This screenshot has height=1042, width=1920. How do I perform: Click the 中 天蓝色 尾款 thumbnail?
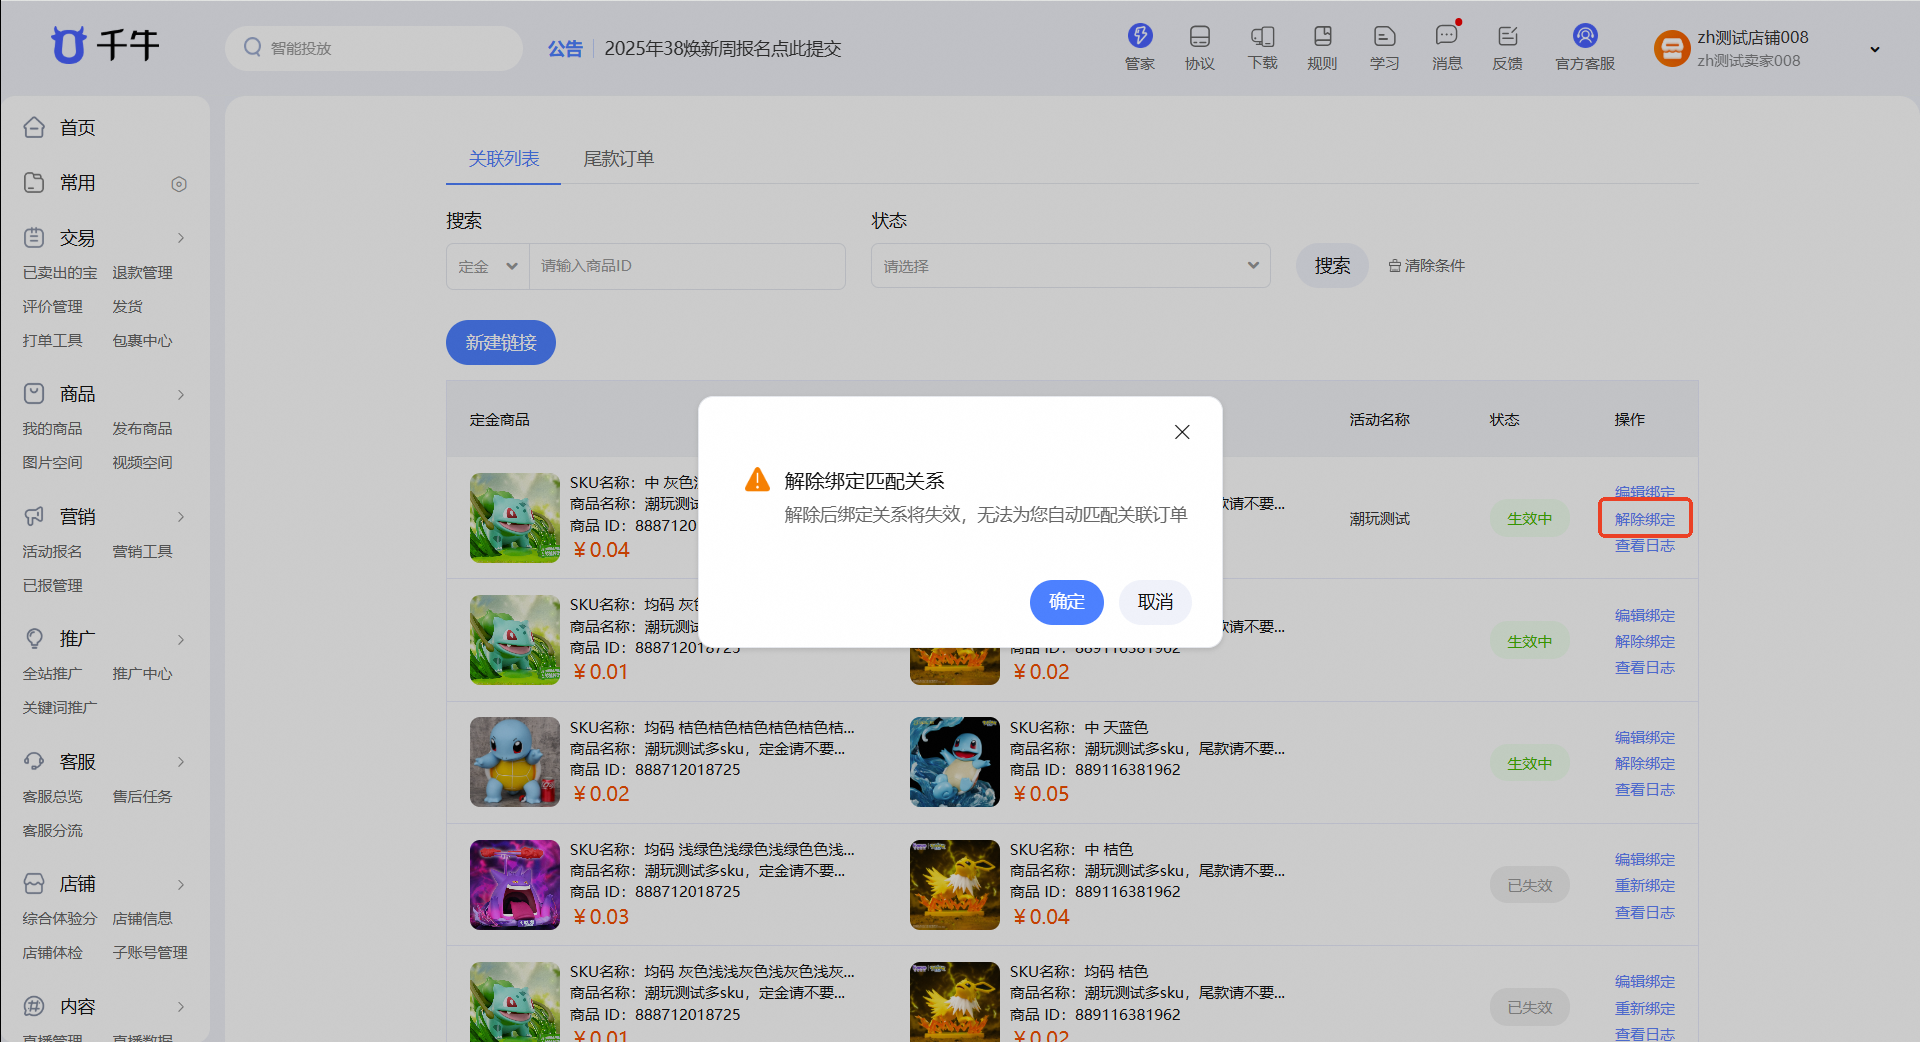[x=955, y=762]
